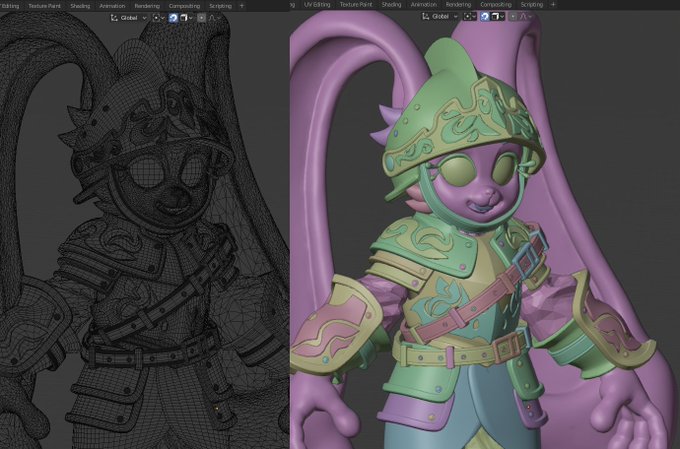Toggle snapping magnet in left wireframe window

click(173, 18)
